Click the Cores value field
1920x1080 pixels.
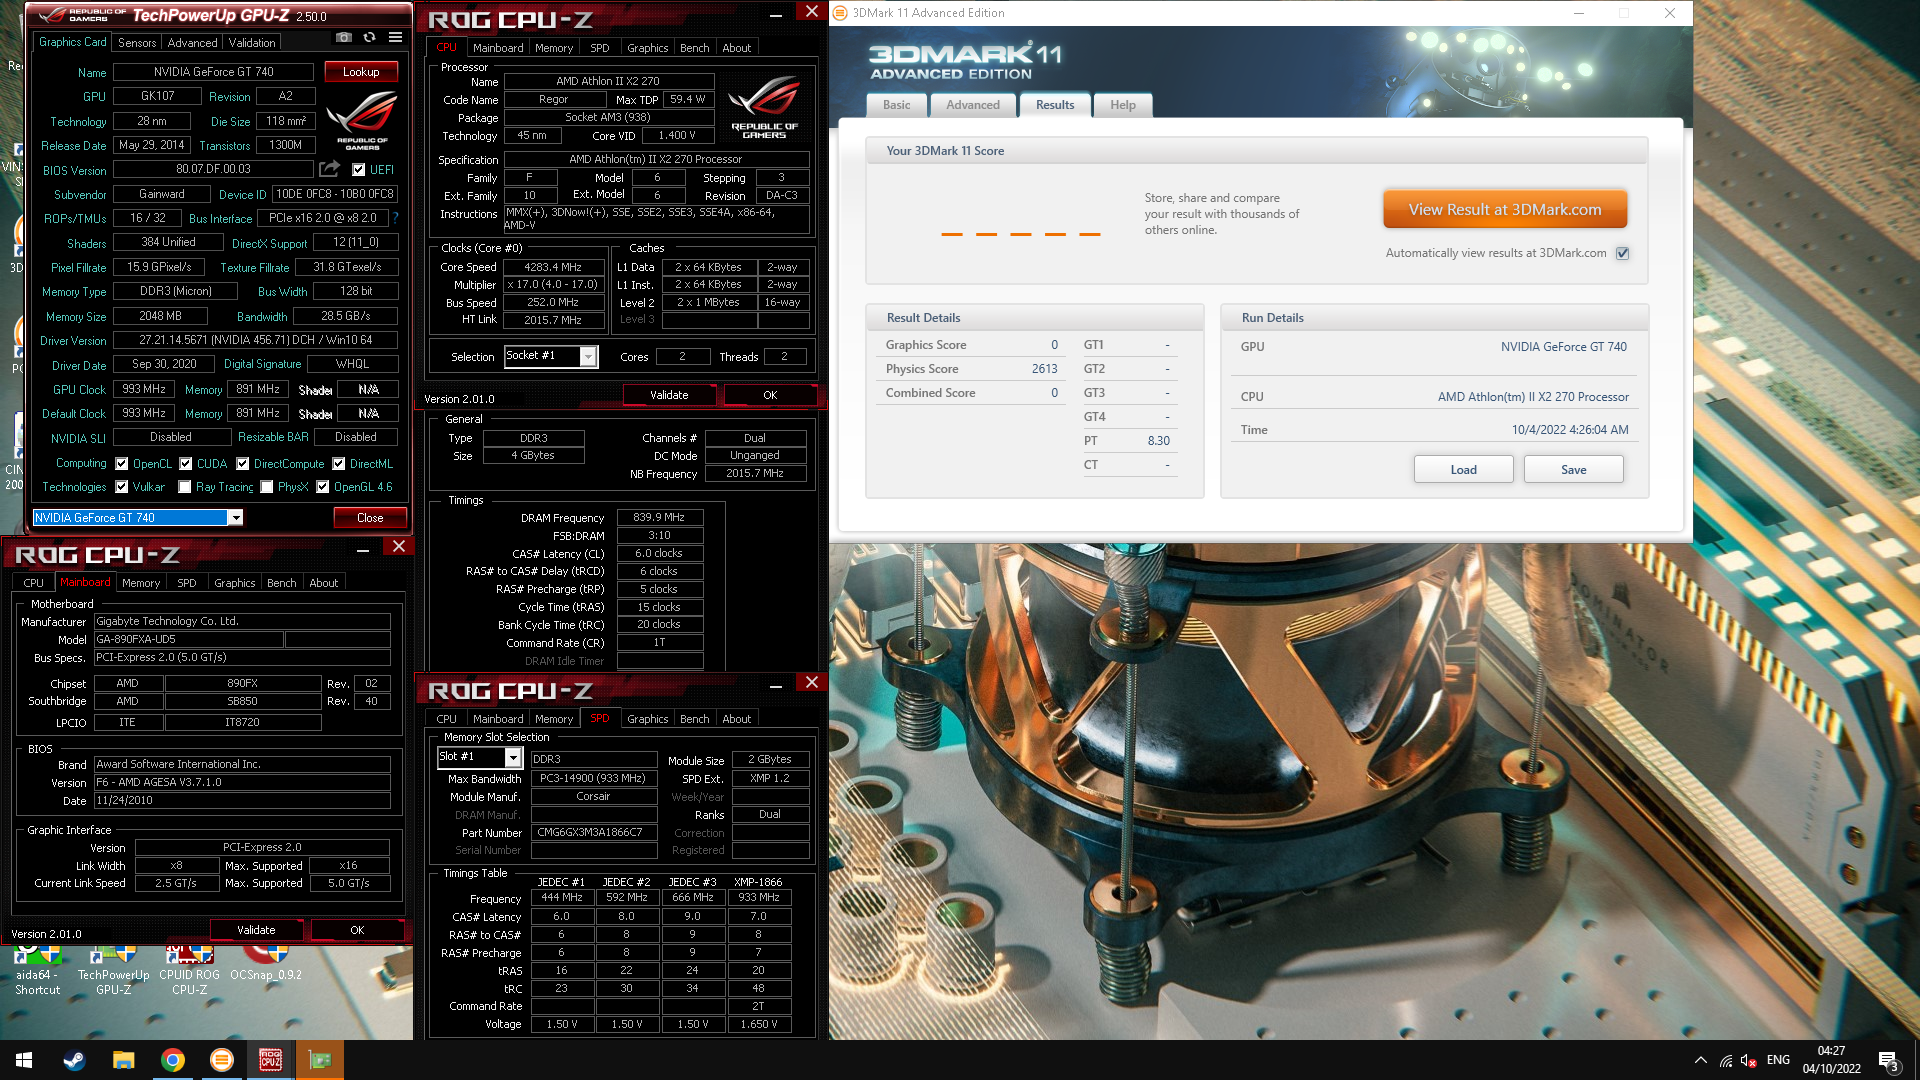coord(682,357)
